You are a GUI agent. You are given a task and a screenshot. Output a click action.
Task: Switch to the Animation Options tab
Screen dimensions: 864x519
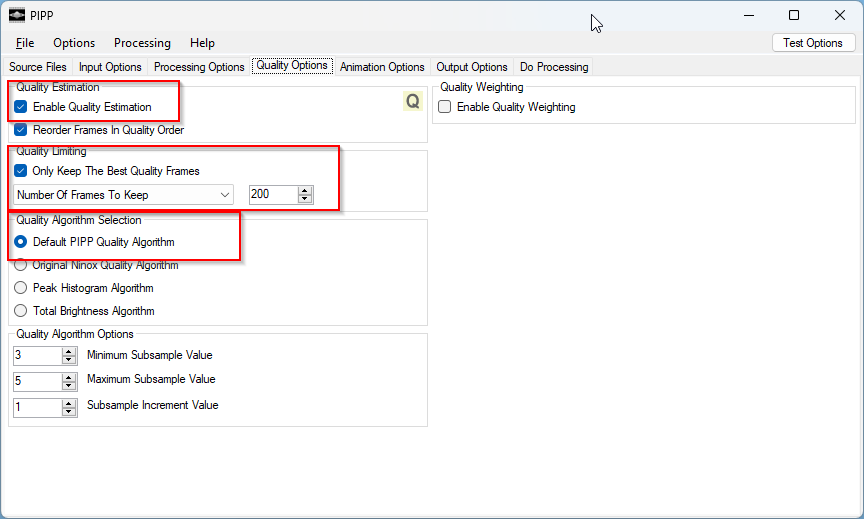pos(382,67)
